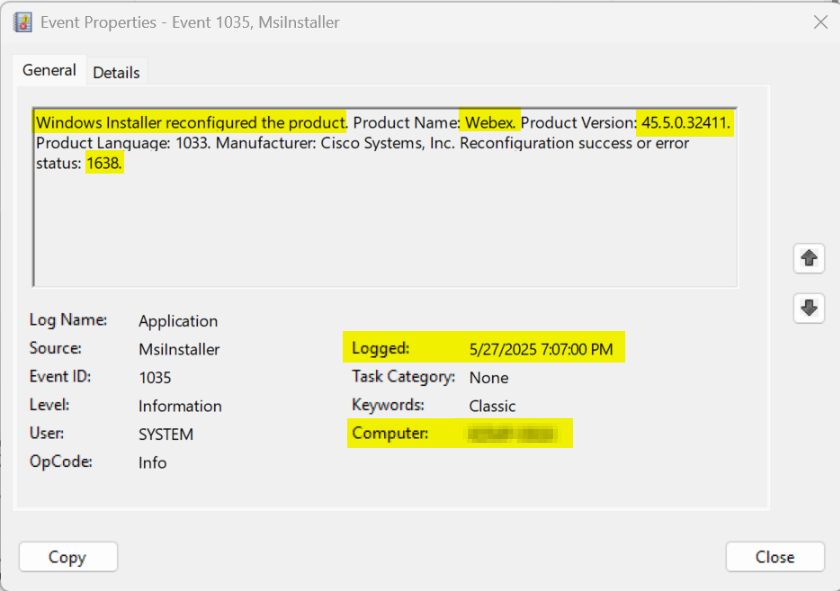
Task: Click the up arrow to view previous event
Action: [x=808, y=258]
